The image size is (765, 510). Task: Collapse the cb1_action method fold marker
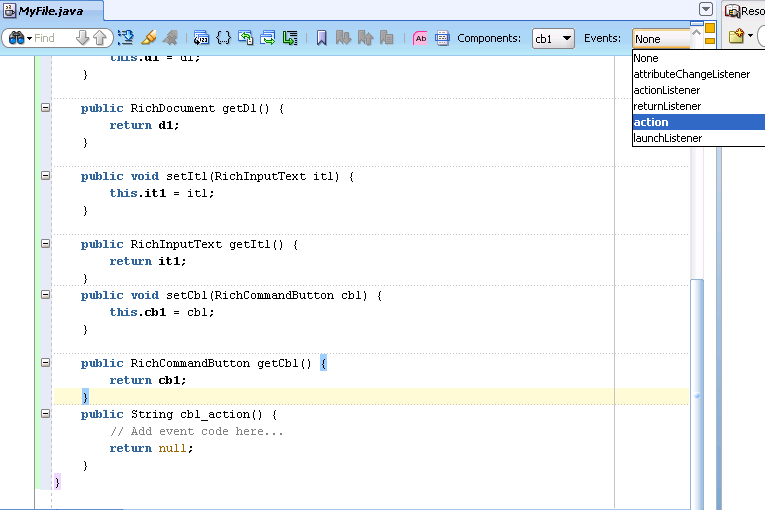click(x=45, y=413)
